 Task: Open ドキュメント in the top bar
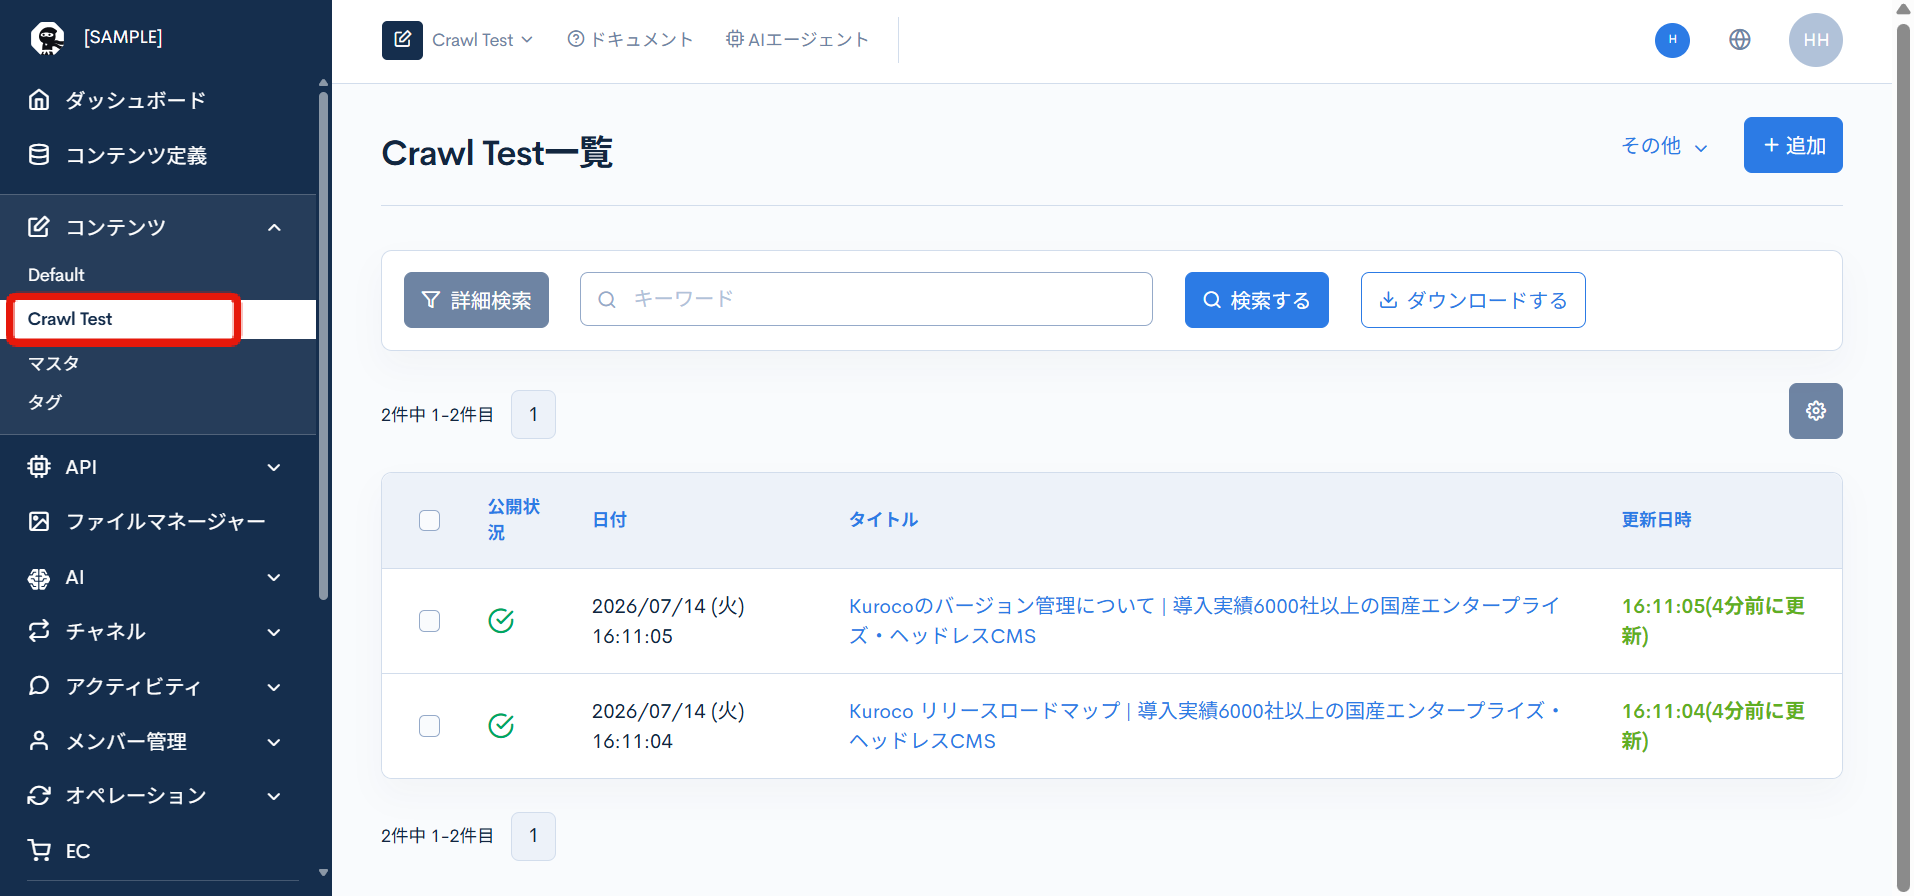point(630,40)
